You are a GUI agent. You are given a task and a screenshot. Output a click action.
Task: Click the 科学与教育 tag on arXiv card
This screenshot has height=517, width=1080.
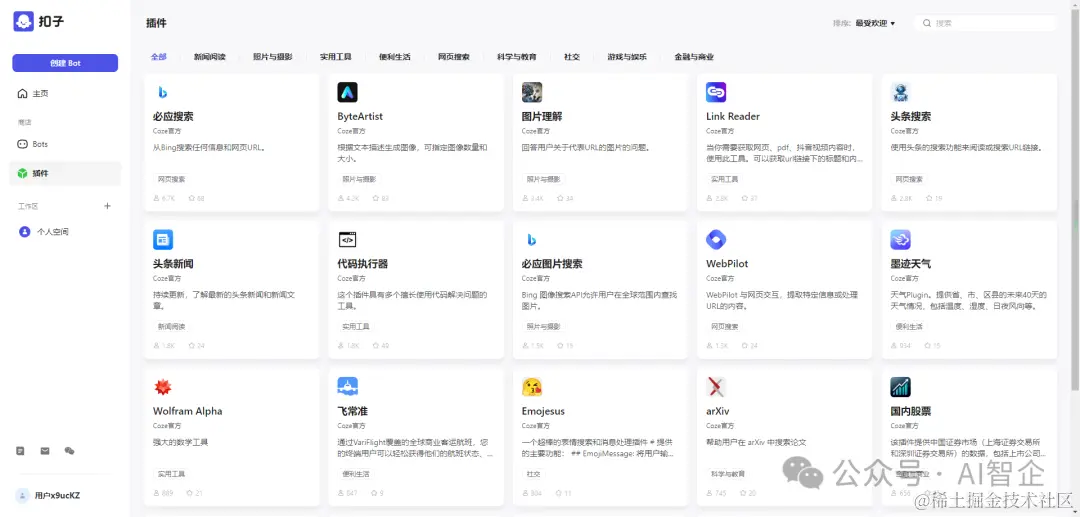(728, 474)
